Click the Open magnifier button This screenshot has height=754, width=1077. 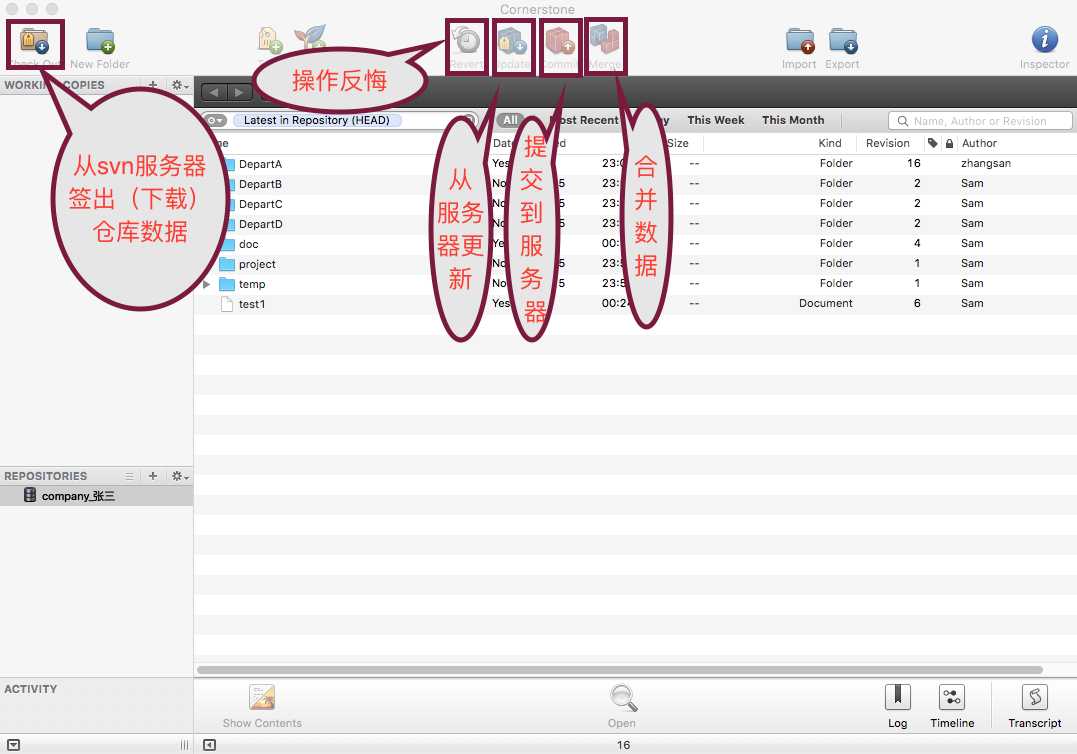click(623, 707)
